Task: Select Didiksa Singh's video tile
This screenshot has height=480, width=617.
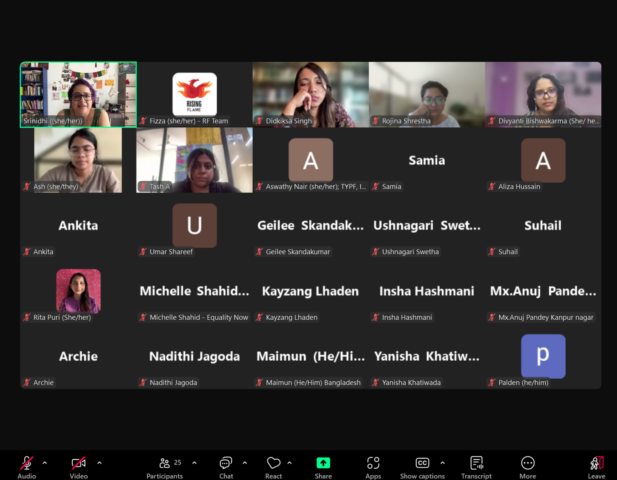Action: tap(310, 94)
